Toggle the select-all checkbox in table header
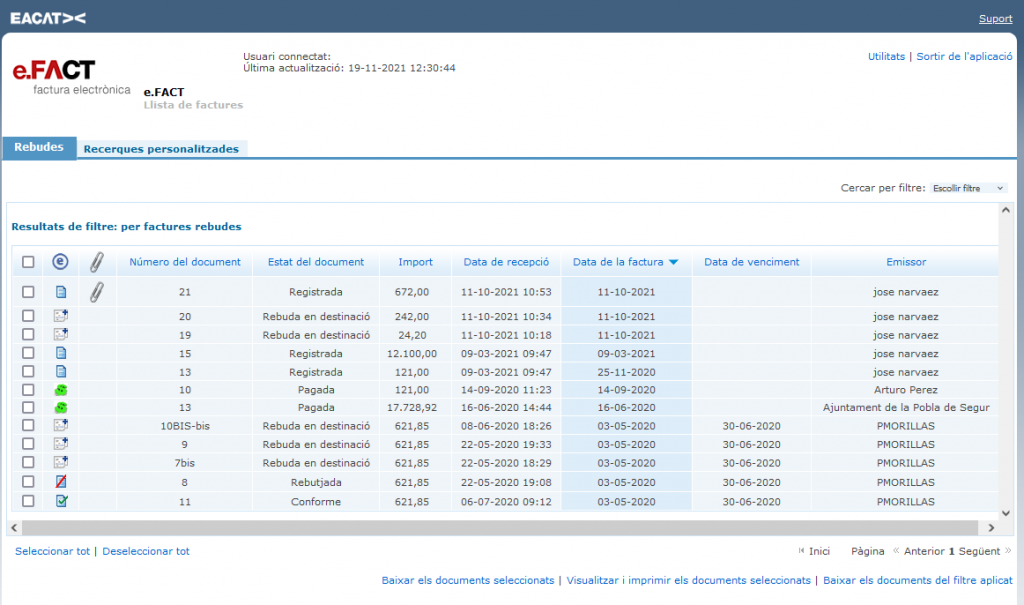The image size is (1024, 605). point(28,262)
